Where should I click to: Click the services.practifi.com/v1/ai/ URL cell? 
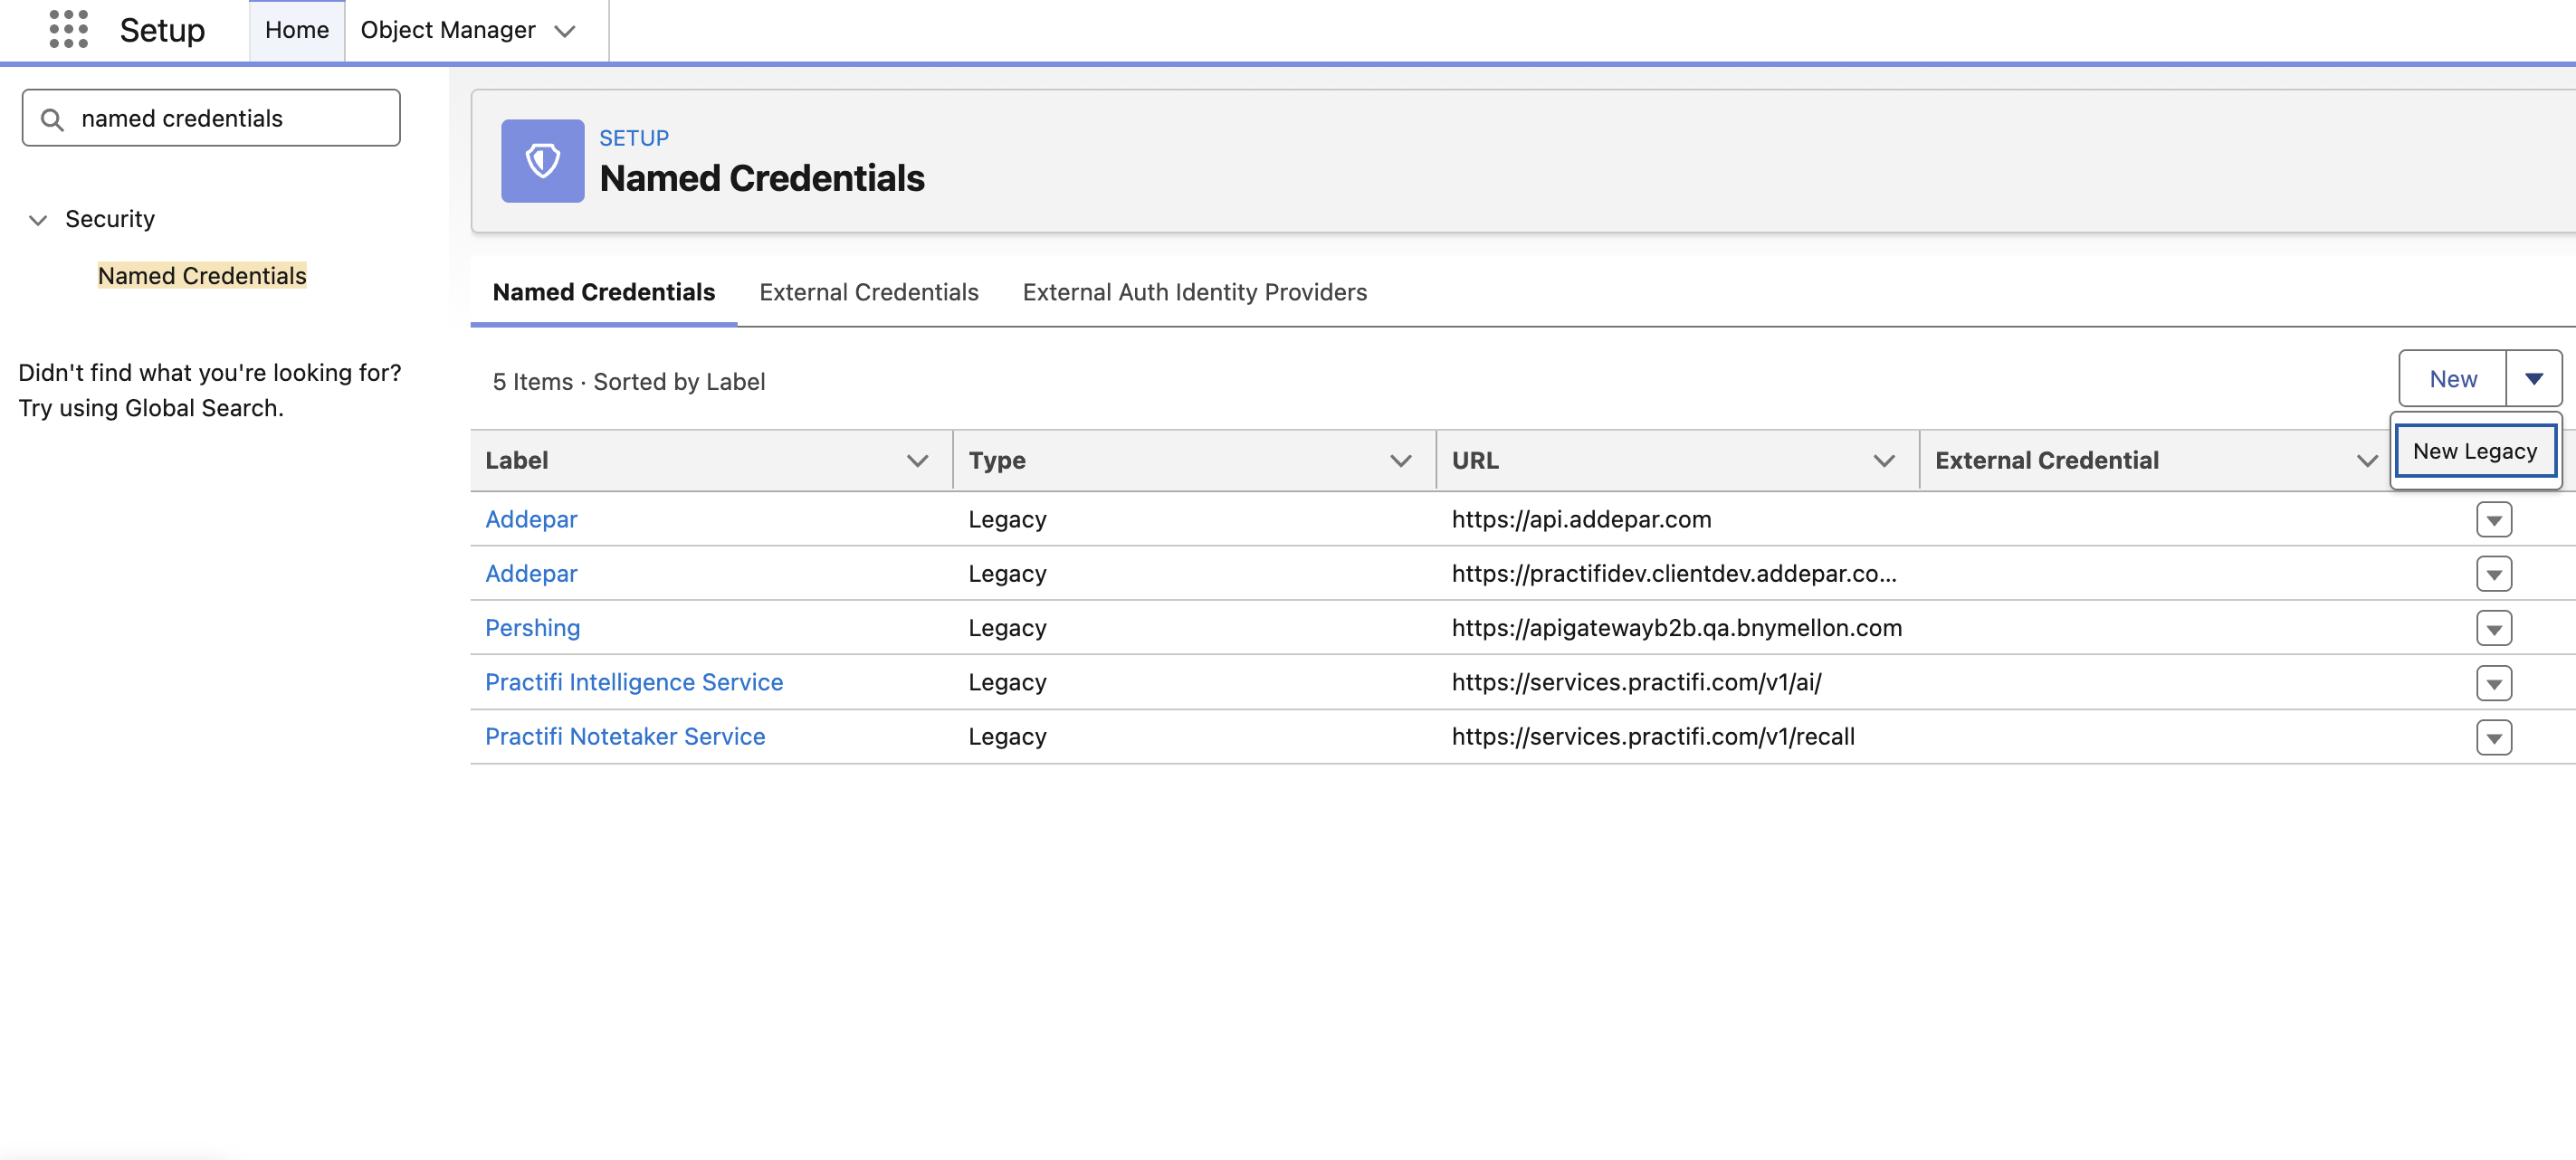1636,682
